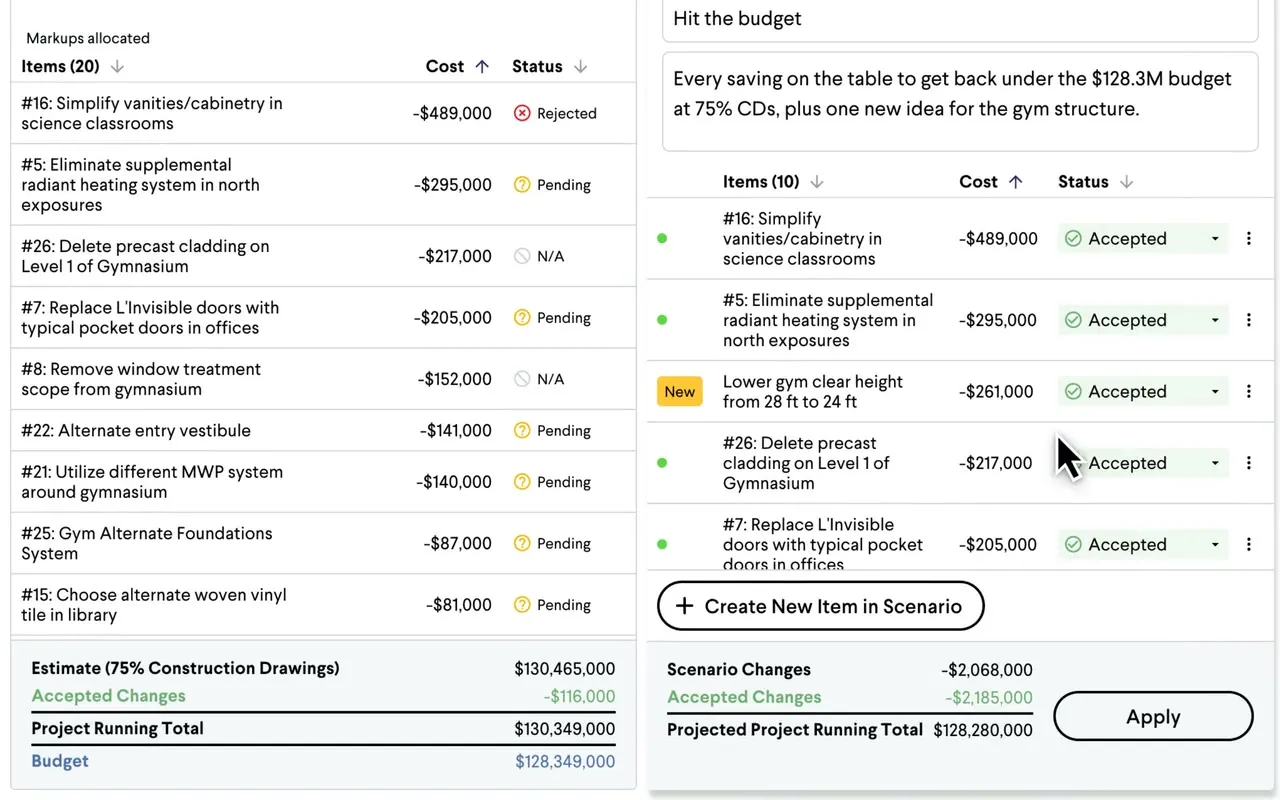The height and width of the screenshot is (800, 1280).
Task: Click the -$152,000 cost value
Action: [x=455, y=379]
